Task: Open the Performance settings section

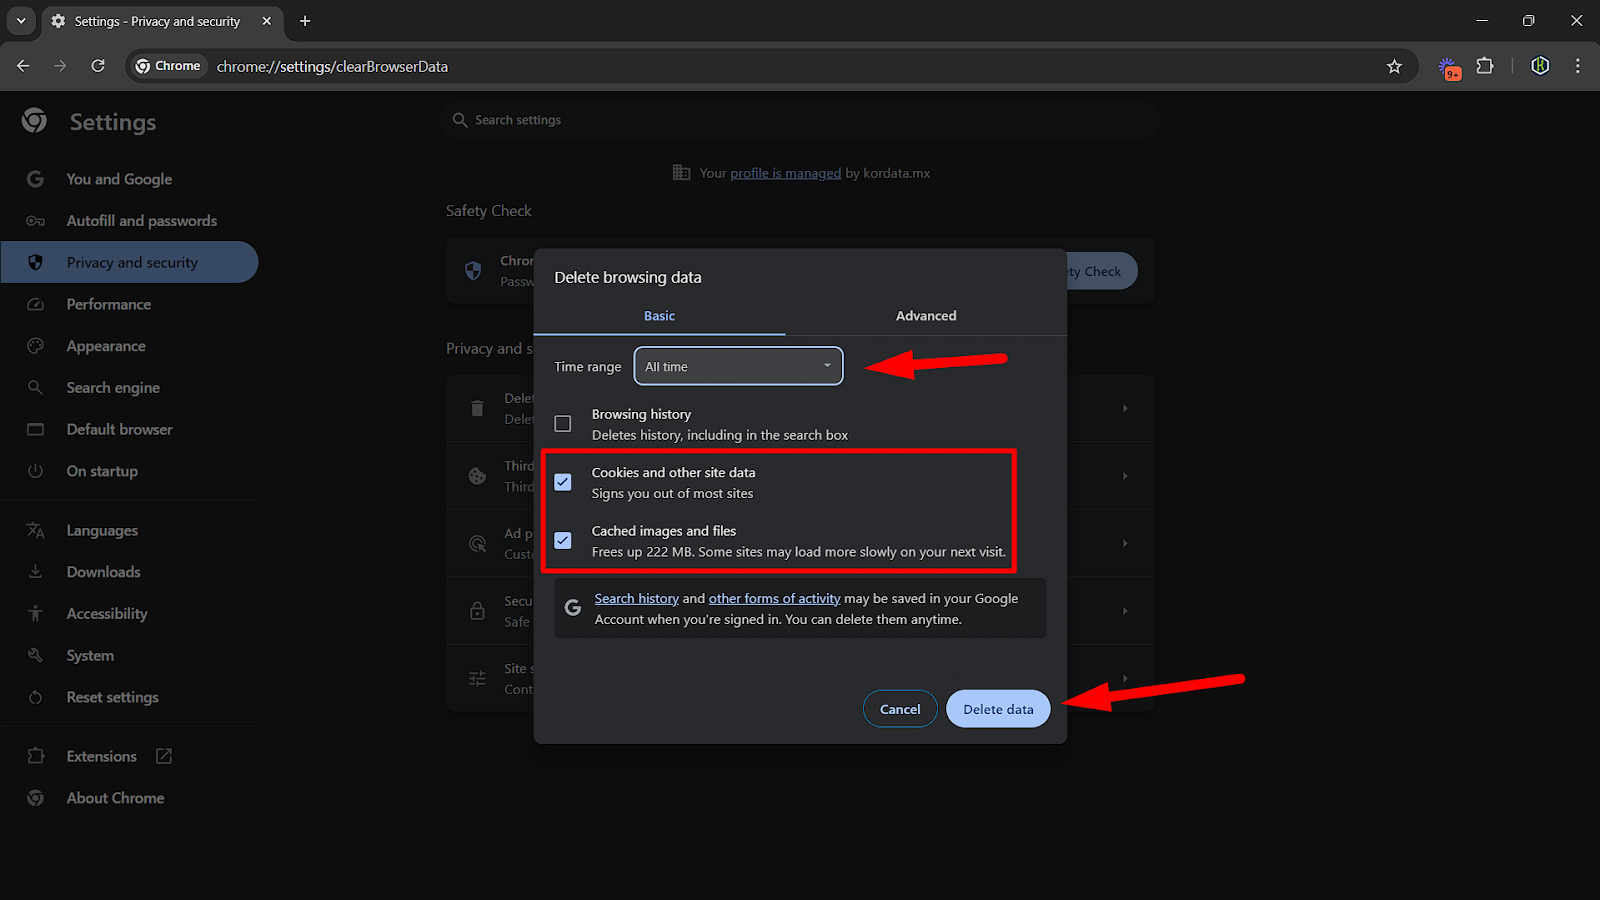Action: coord(108,304)
